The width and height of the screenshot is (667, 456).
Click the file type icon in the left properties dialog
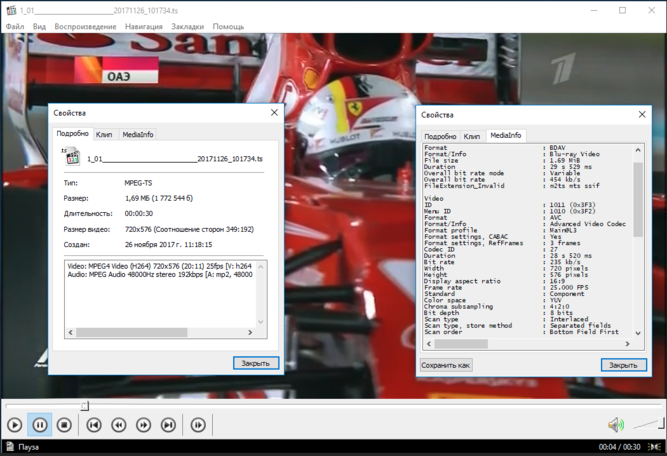coord(71,156)
